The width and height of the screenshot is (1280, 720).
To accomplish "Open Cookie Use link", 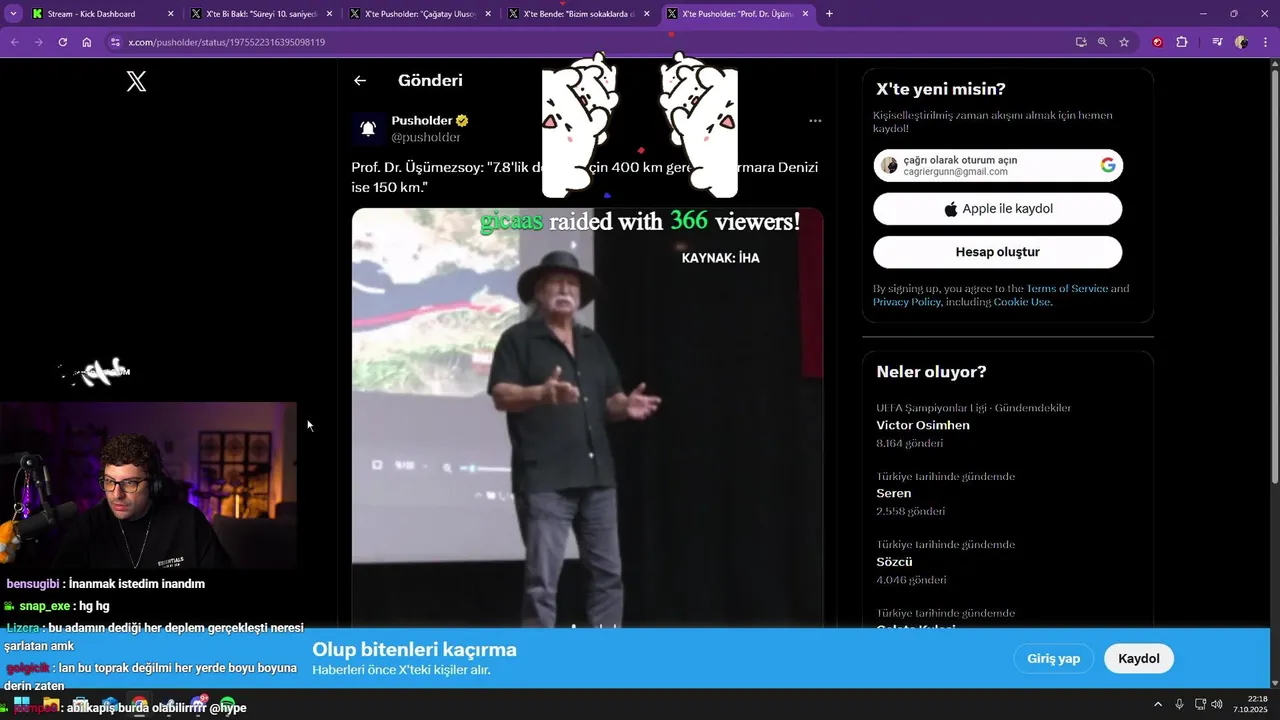I will click(1022, 302).
